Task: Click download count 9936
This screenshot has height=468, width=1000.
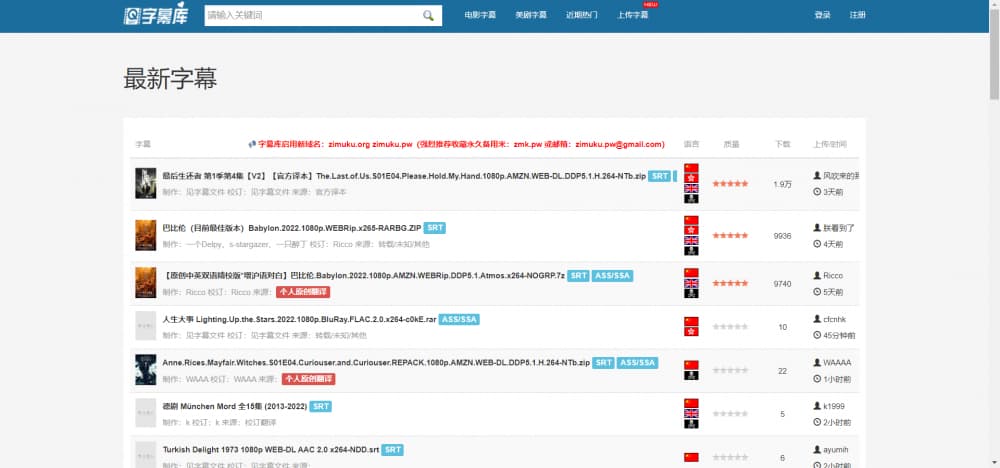Action: 783,236
